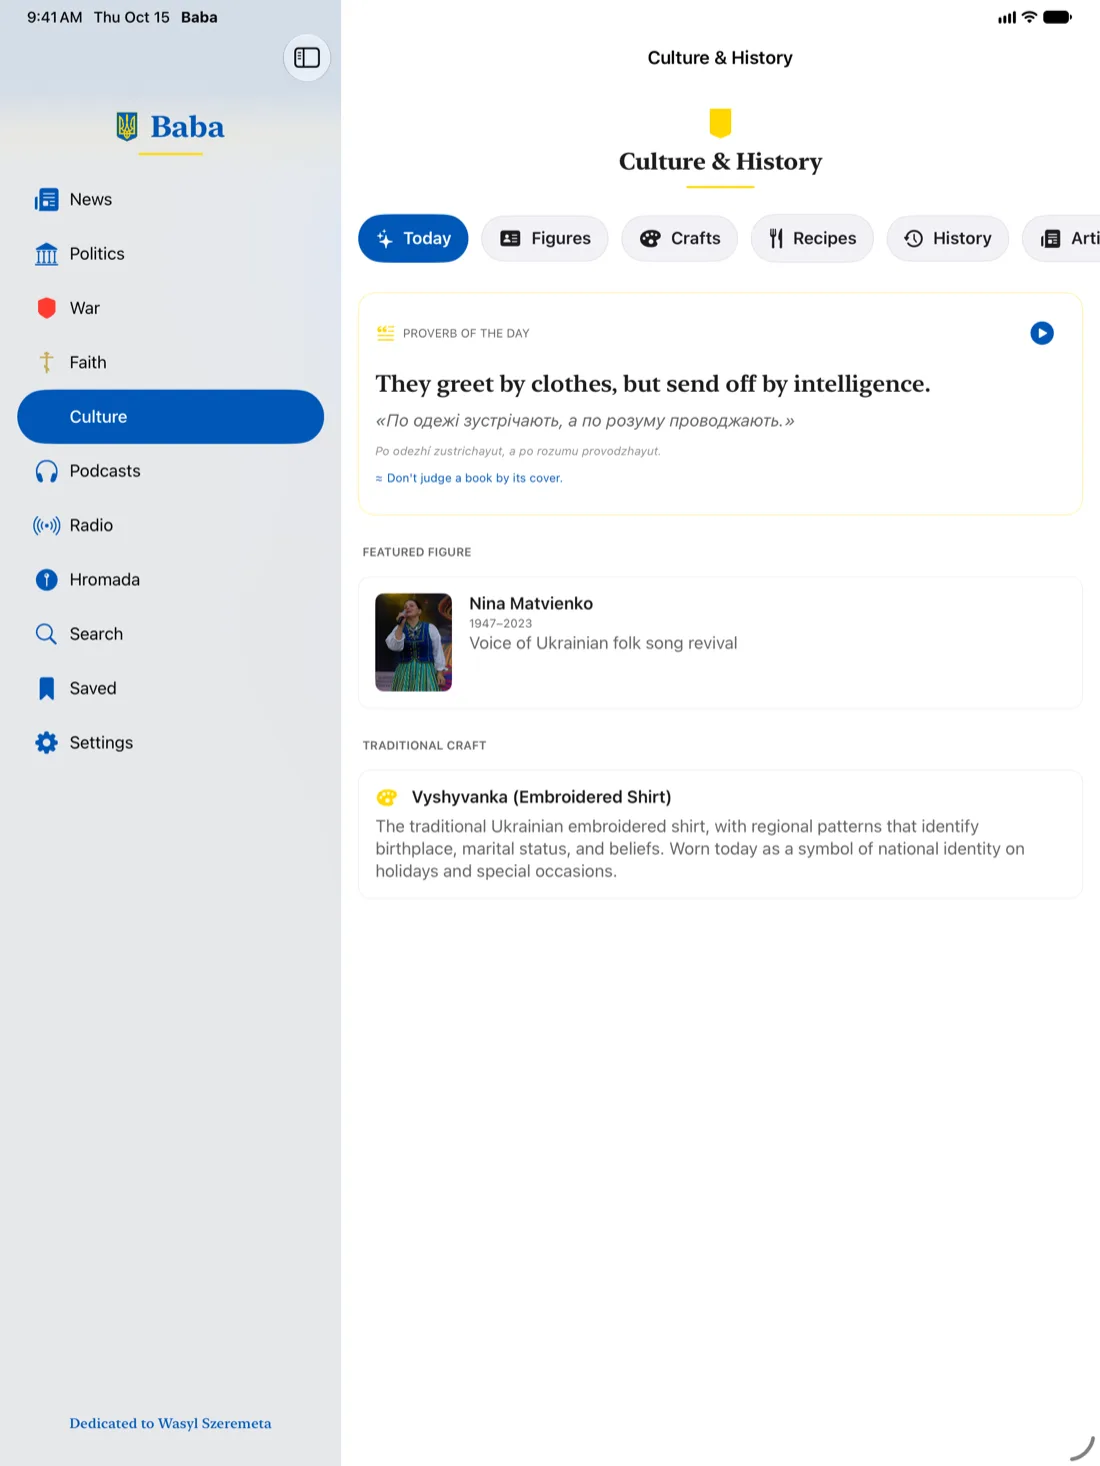This screenshot has width=1100, height=1466.
Task: Open the Vyshyvanka (Embroidered Shirt) title
Action: 541,797
